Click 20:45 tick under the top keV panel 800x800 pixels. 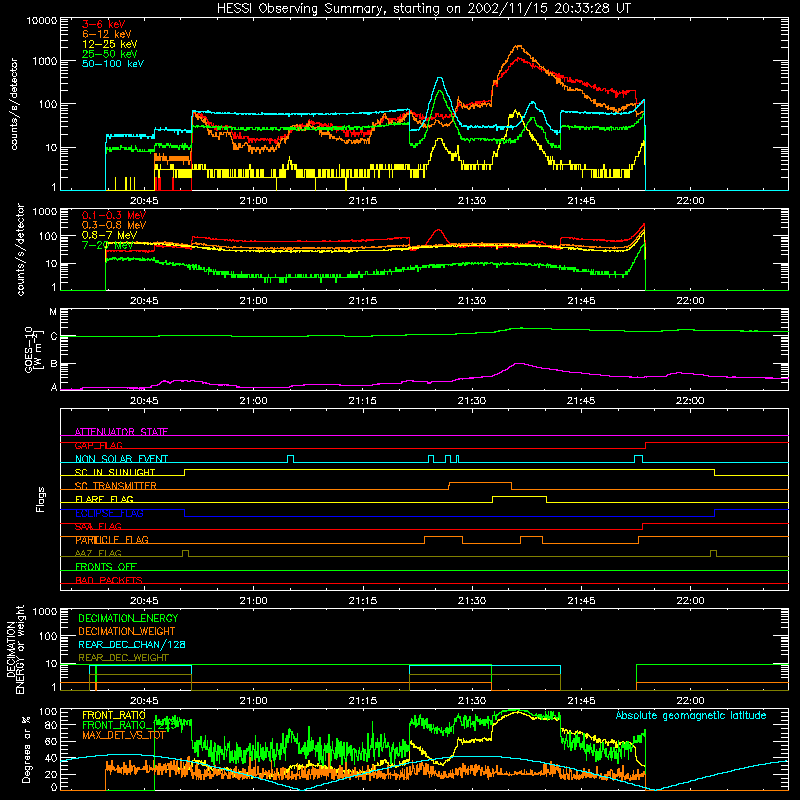[144, 201]
